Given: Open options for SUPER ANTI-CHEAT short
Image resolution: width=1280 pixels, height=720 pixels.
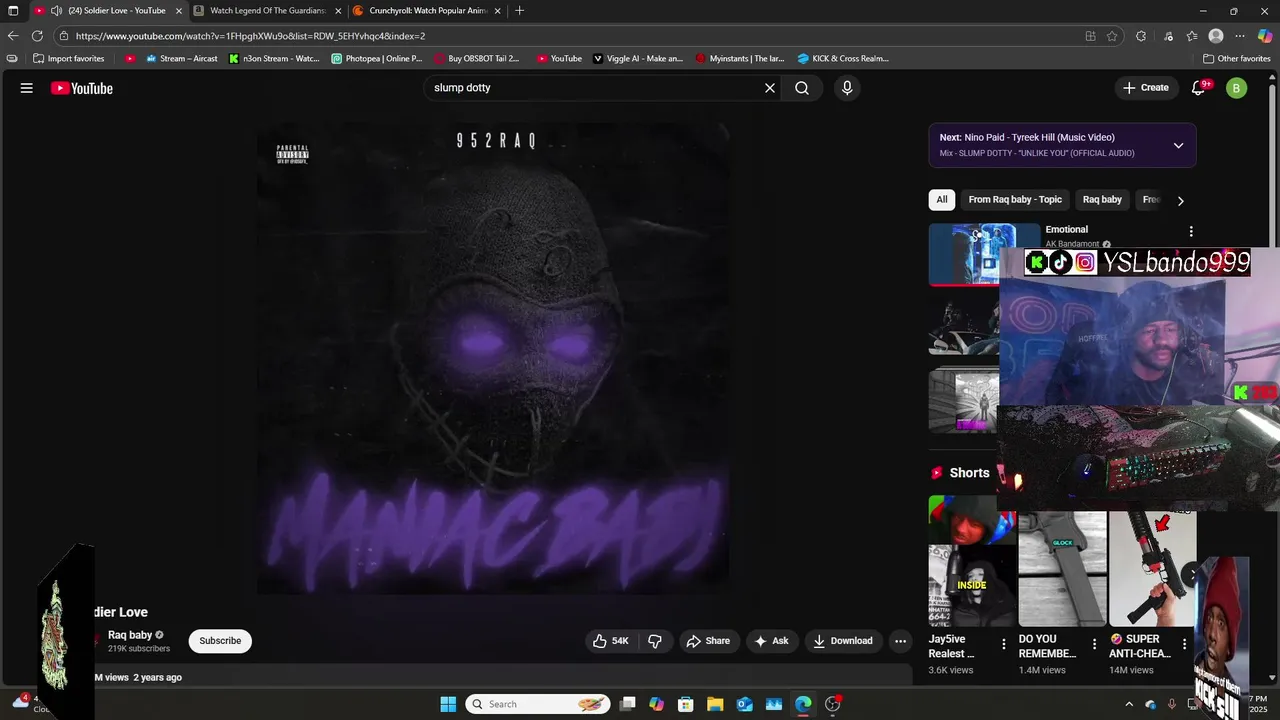Looking at the screenshot, I should [1184, 644].
